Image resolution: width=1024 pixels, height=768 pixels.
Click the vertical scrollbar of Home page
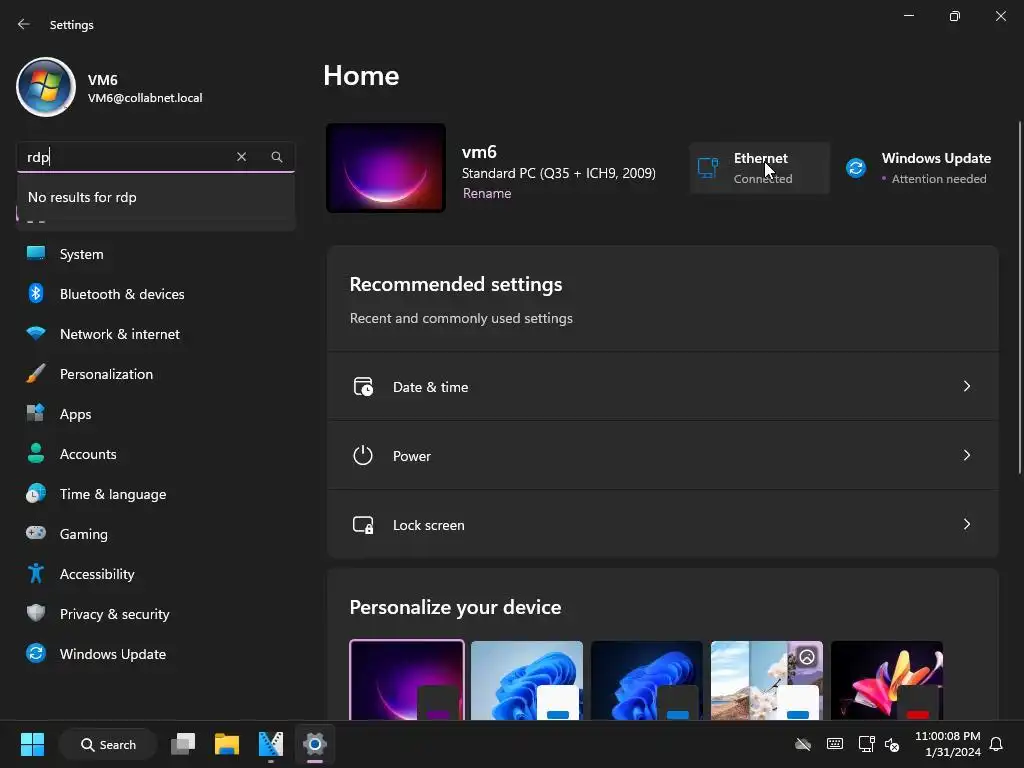1019,297
